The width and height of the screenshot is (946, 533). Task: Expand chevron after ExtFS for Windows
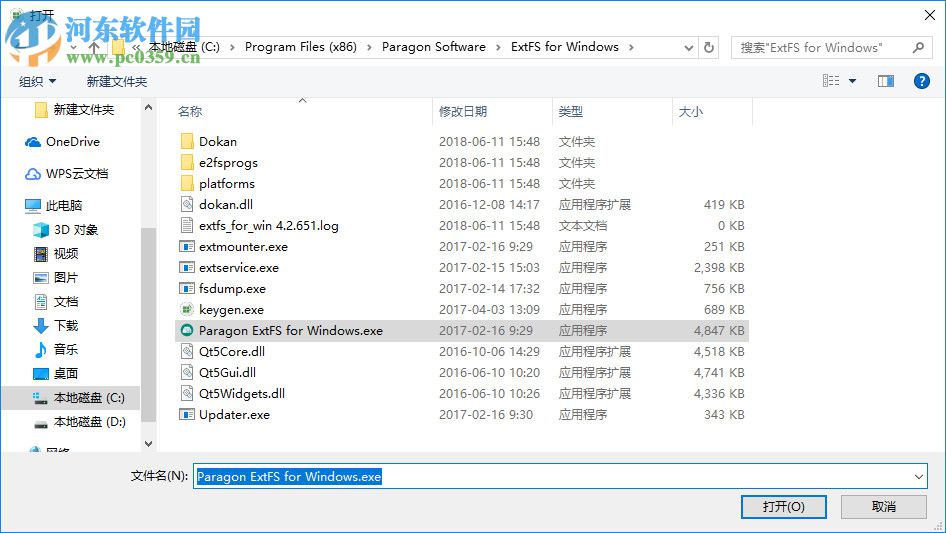click(x=631, y=47)
